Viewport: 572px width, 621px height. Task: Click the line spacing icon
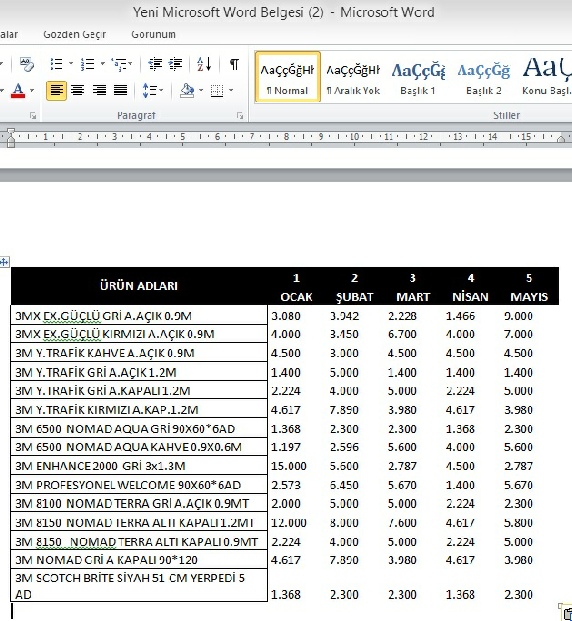(x=149, y=90)
